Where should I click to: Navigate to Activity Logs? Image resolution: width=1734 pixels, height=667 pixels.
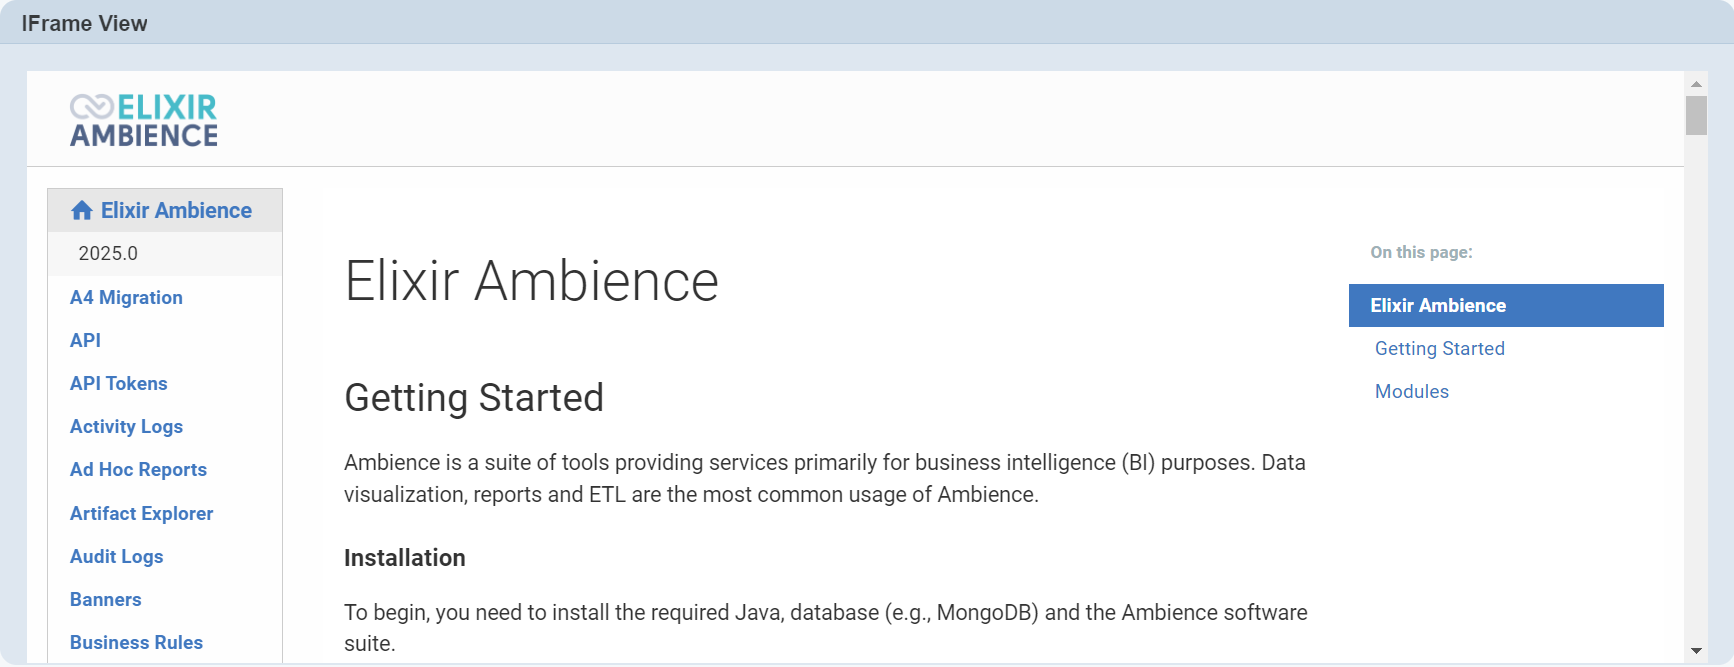tap(126, 427)
